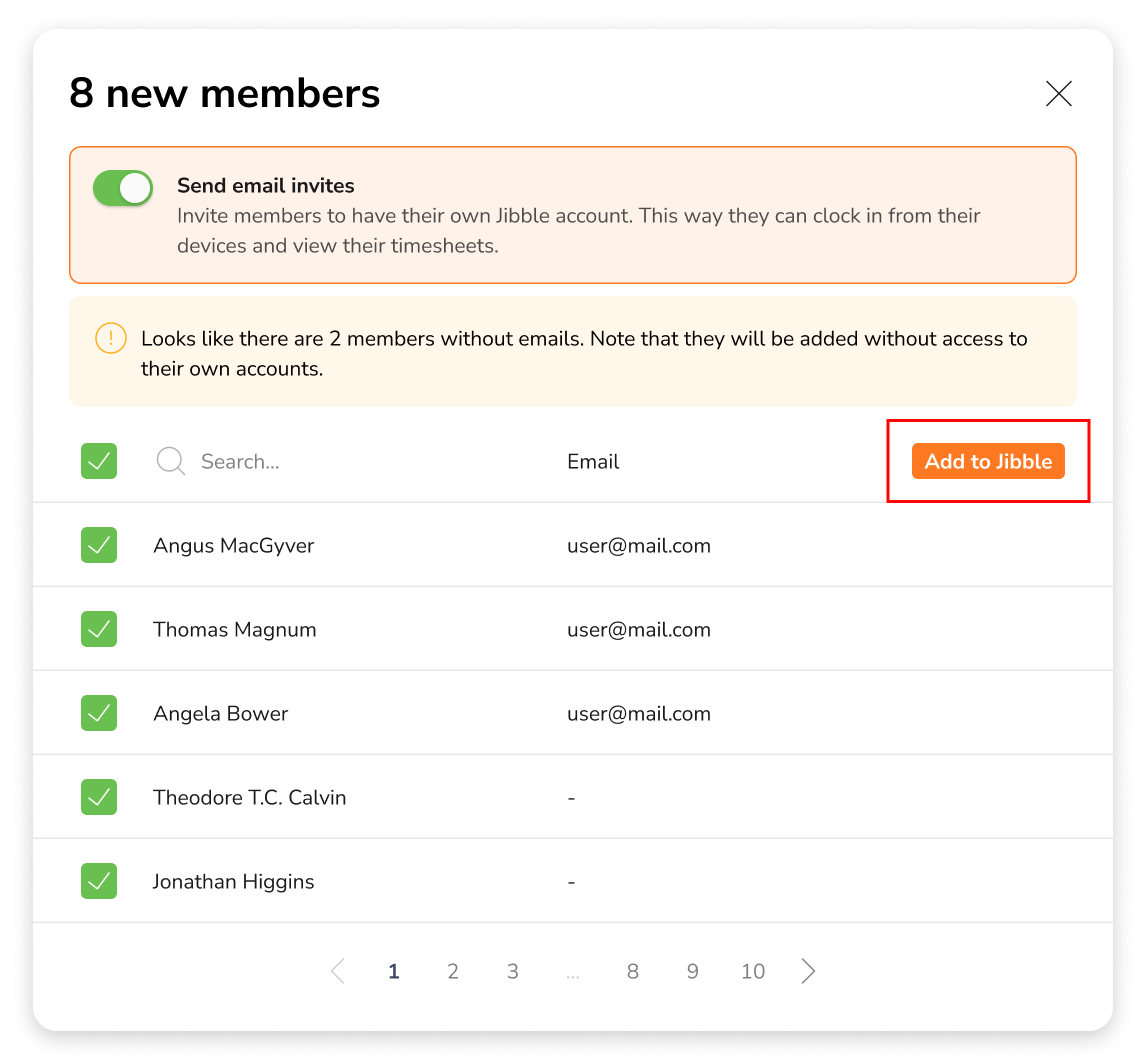This screenshot has width=1145, height=1058.
Task: Close the 8 new members dialog
Action: click(1058, 93)
